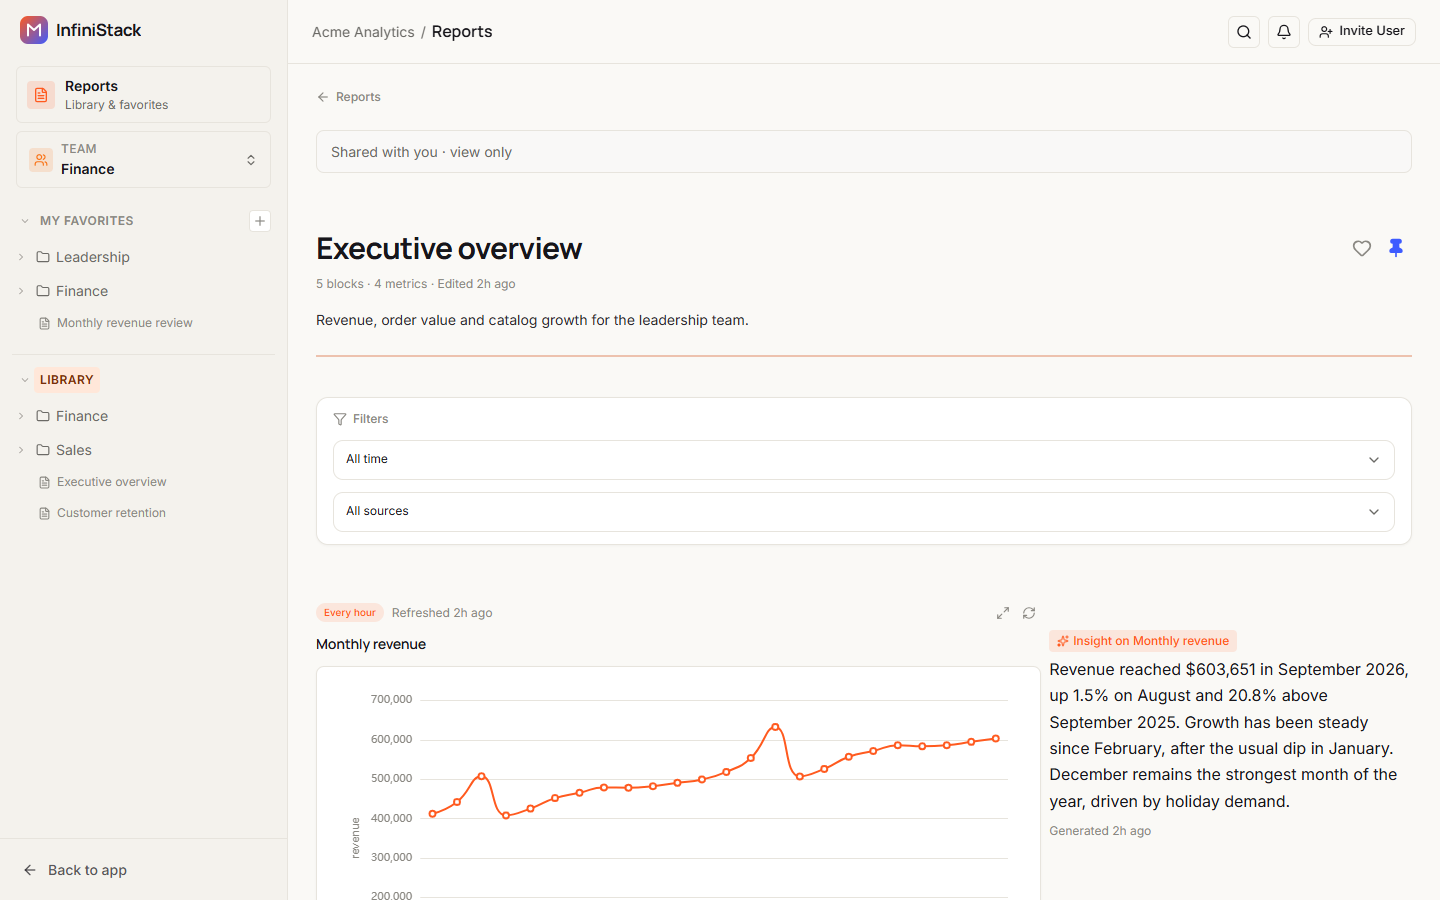The height and width of the screenshot is (900, 1440).
Task: Expand the Monthly revenue chart to fullscreen
Action: 1003,613
